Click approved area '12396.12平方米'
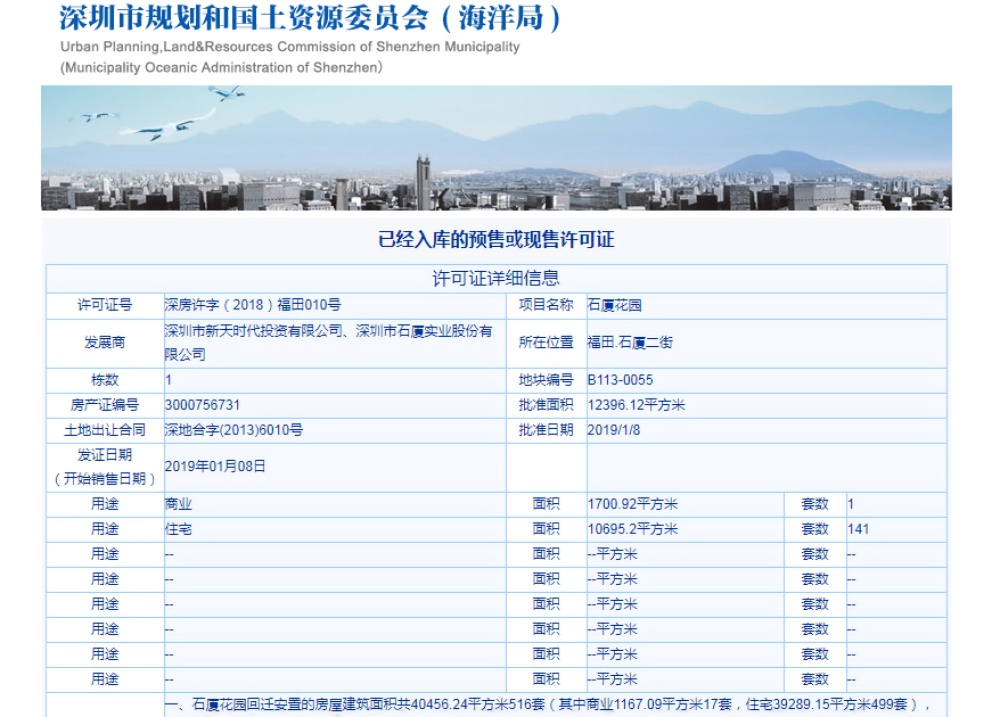 pyautogui.click(x=636, y=405)
